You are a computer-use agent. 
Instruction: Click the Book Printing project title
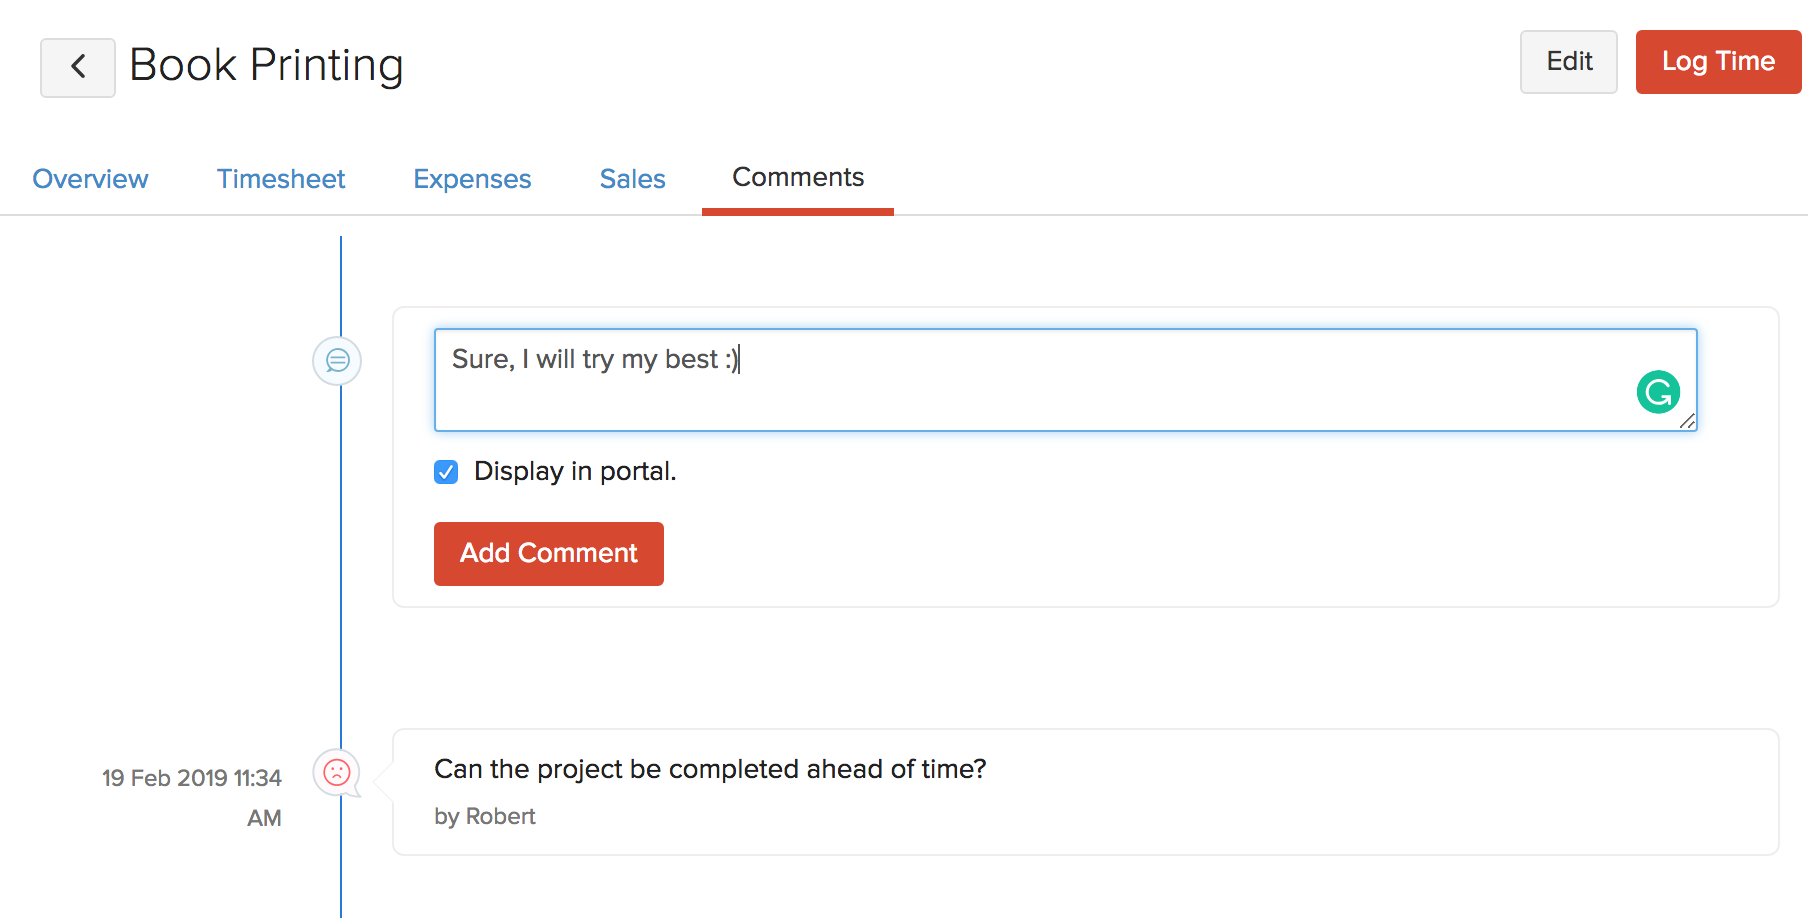[x=266, y=65]
